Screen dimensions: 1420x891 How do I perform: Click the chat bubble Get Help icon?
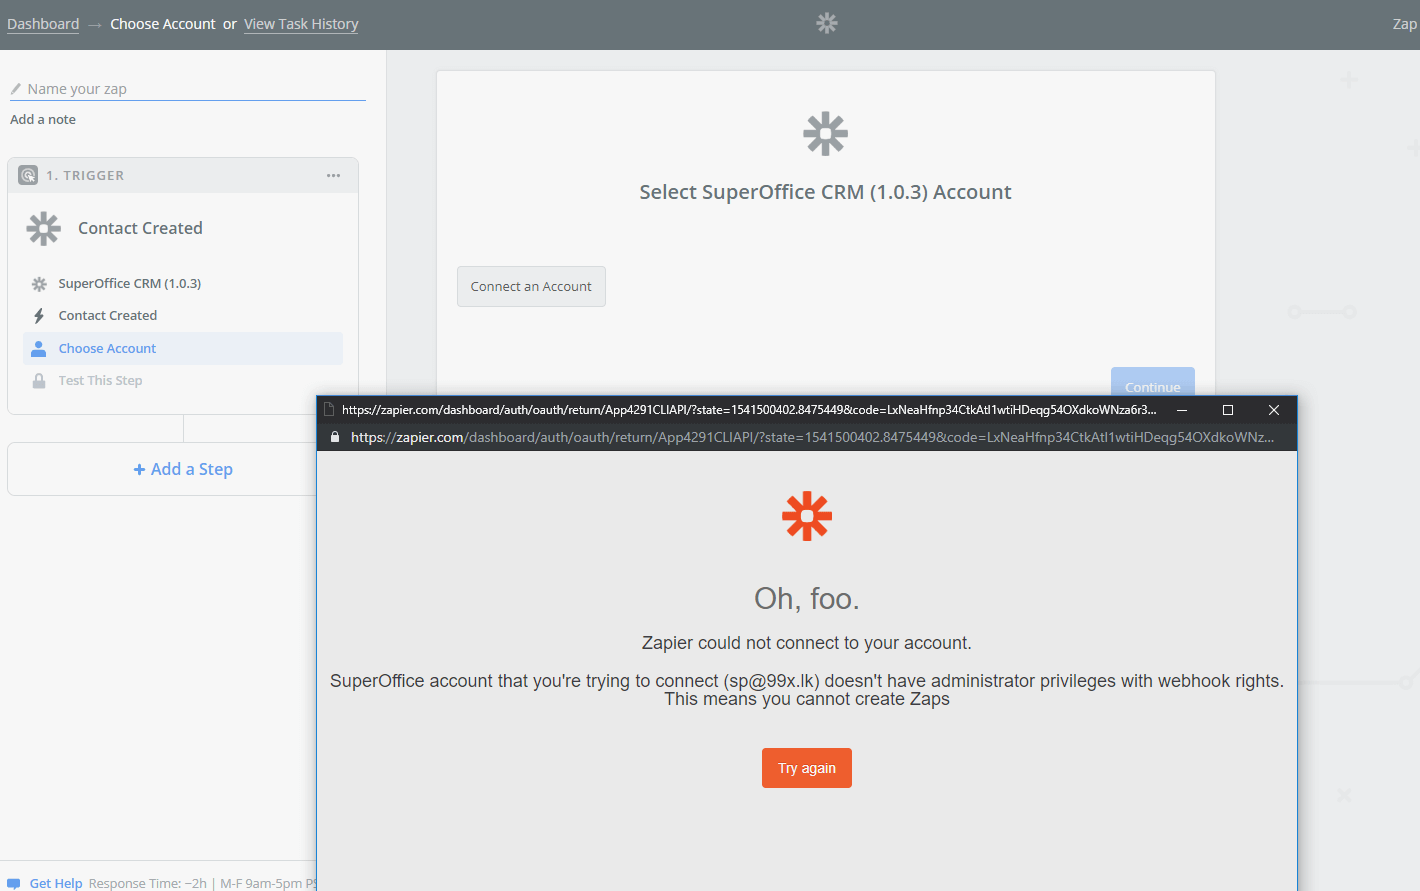[x=14, y=883]
